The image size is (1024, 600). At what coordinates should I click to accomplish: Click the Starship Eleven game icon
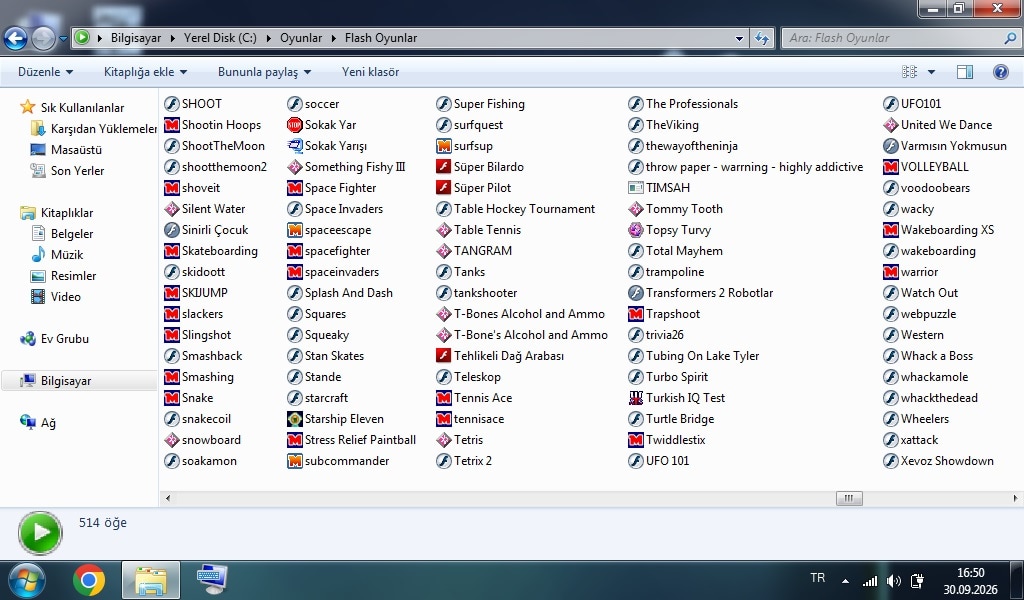click(x=295, y=418)
